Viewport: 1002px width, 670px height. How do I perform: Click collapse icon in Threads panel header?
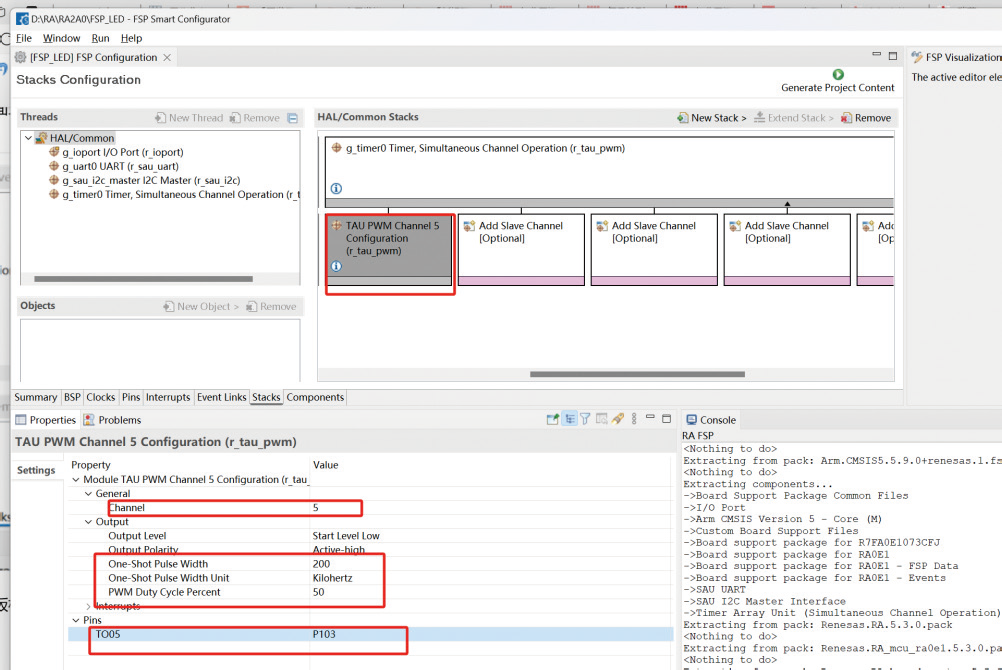pos(292,118)
